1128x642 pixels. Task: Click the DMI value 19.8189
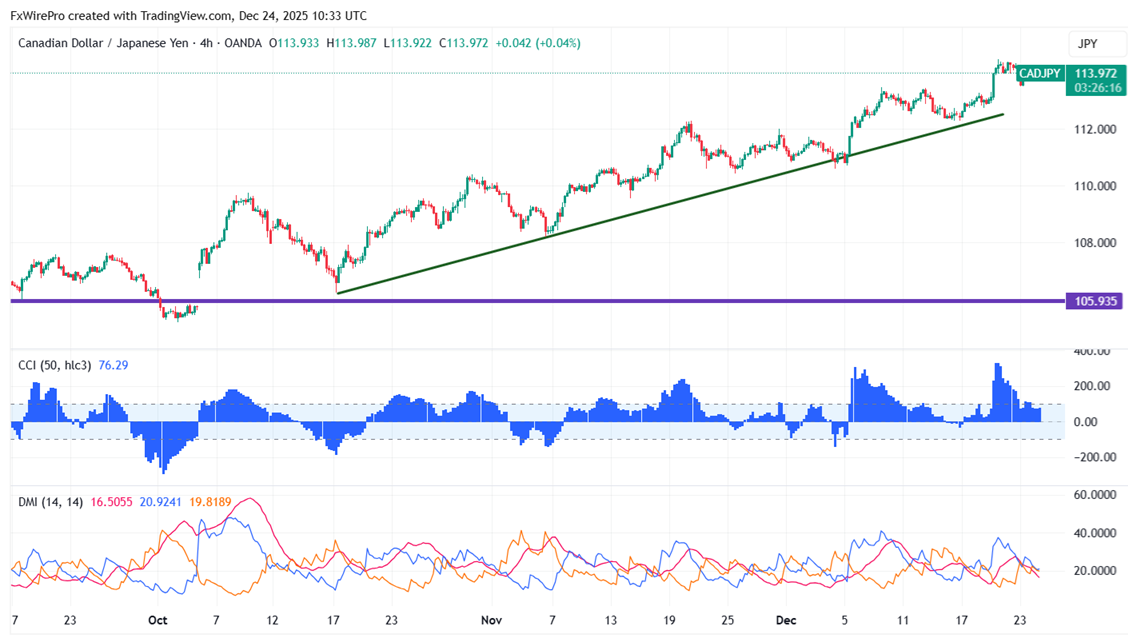click(210, 502)
